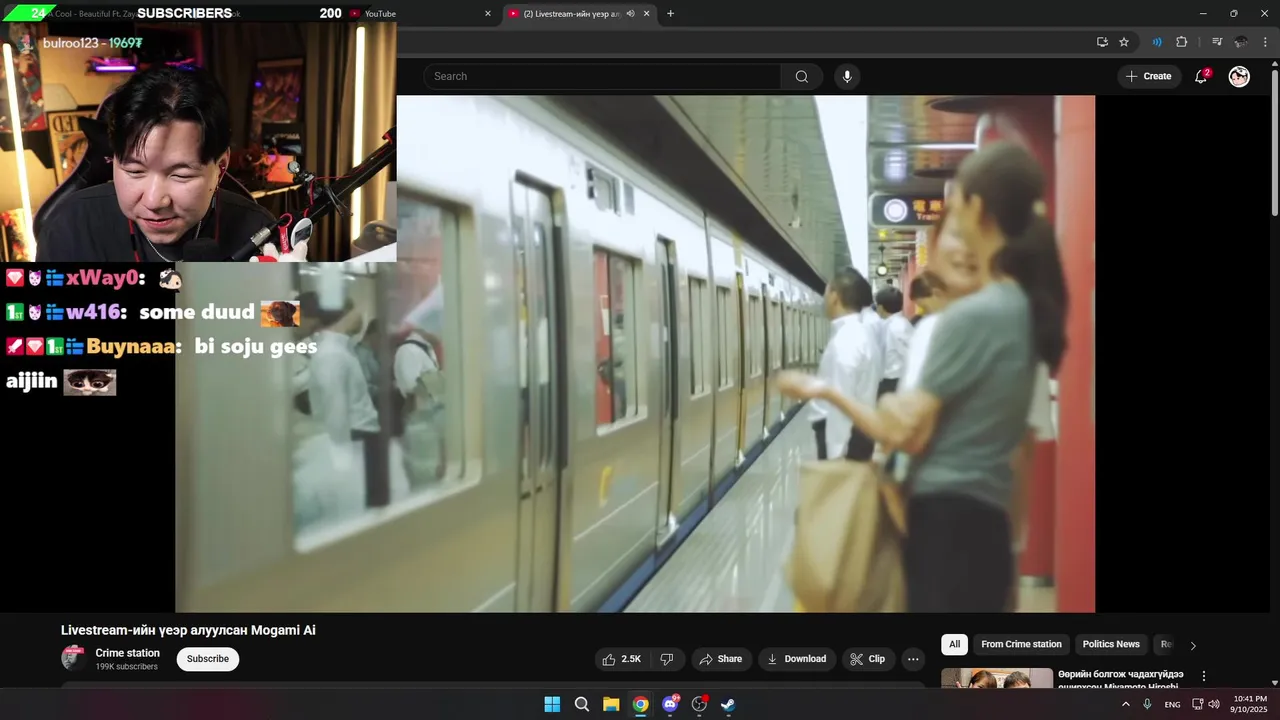Switch to the YouTube tab

[x=380, y=14]
